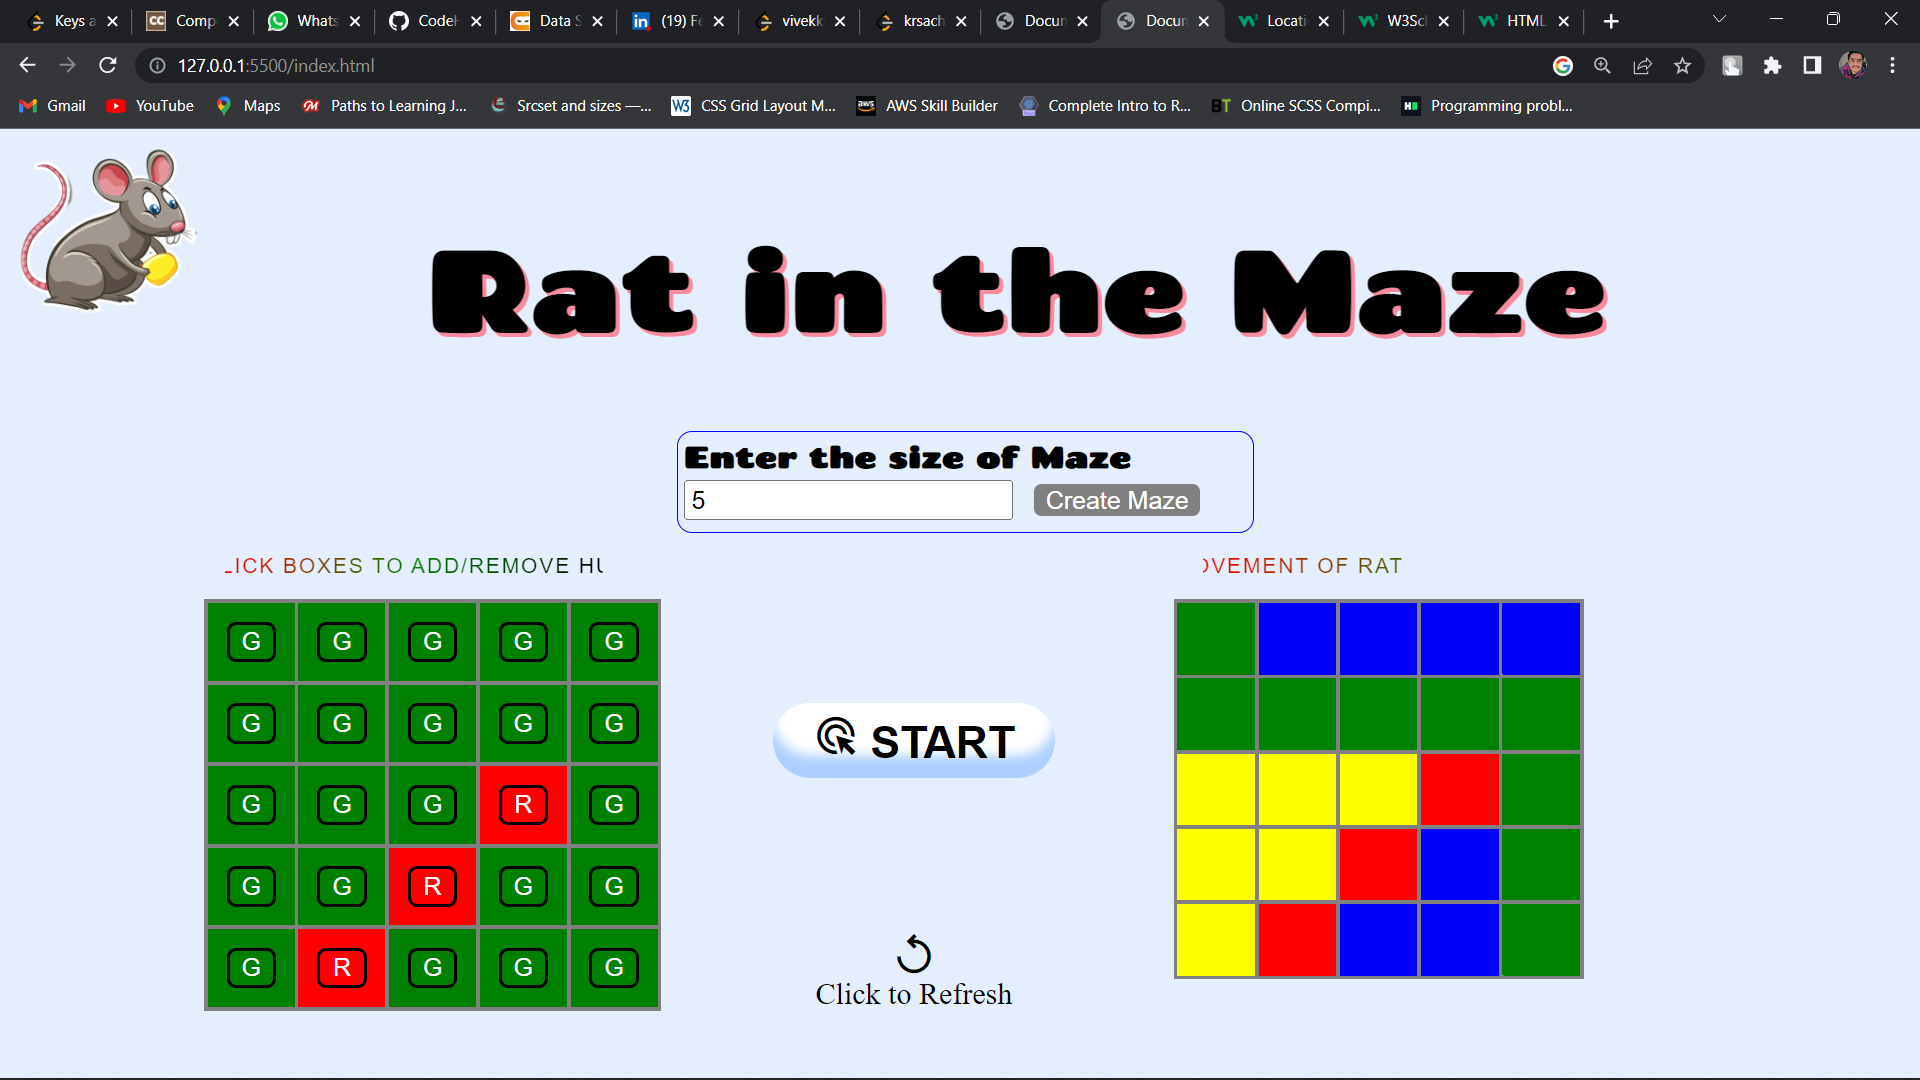Image resolution: width=1920 pixels, height=1080 pixels.
Task: Open the extensions puzzle icon
Action: click(1774, 65)
